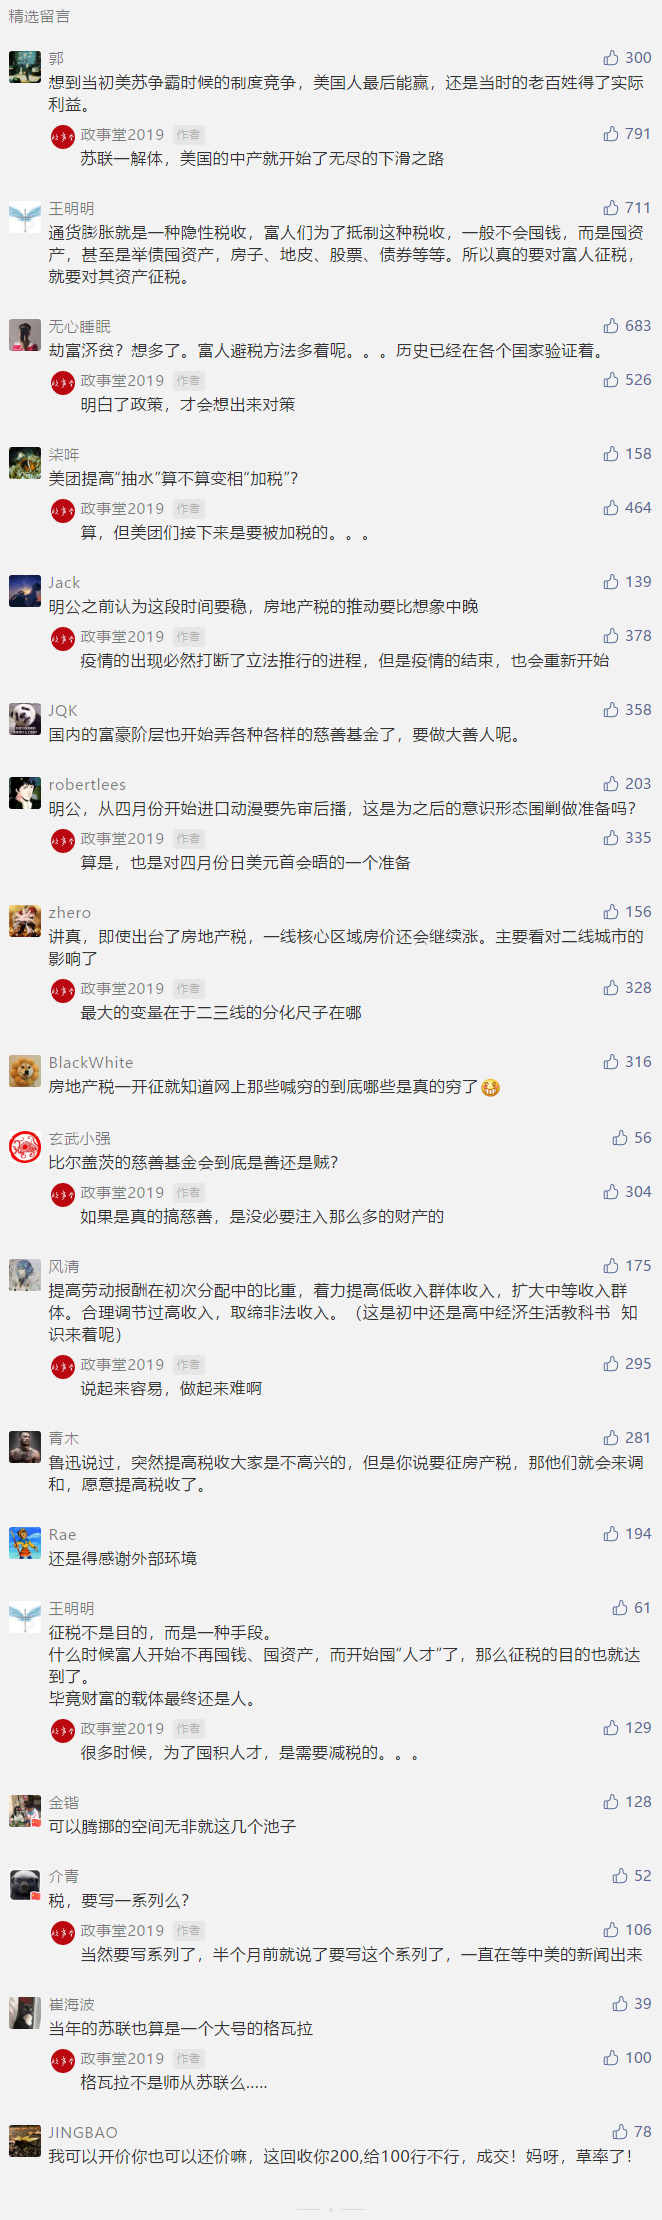Like 金锴's comment with 128 likes

coord(611,1802)
